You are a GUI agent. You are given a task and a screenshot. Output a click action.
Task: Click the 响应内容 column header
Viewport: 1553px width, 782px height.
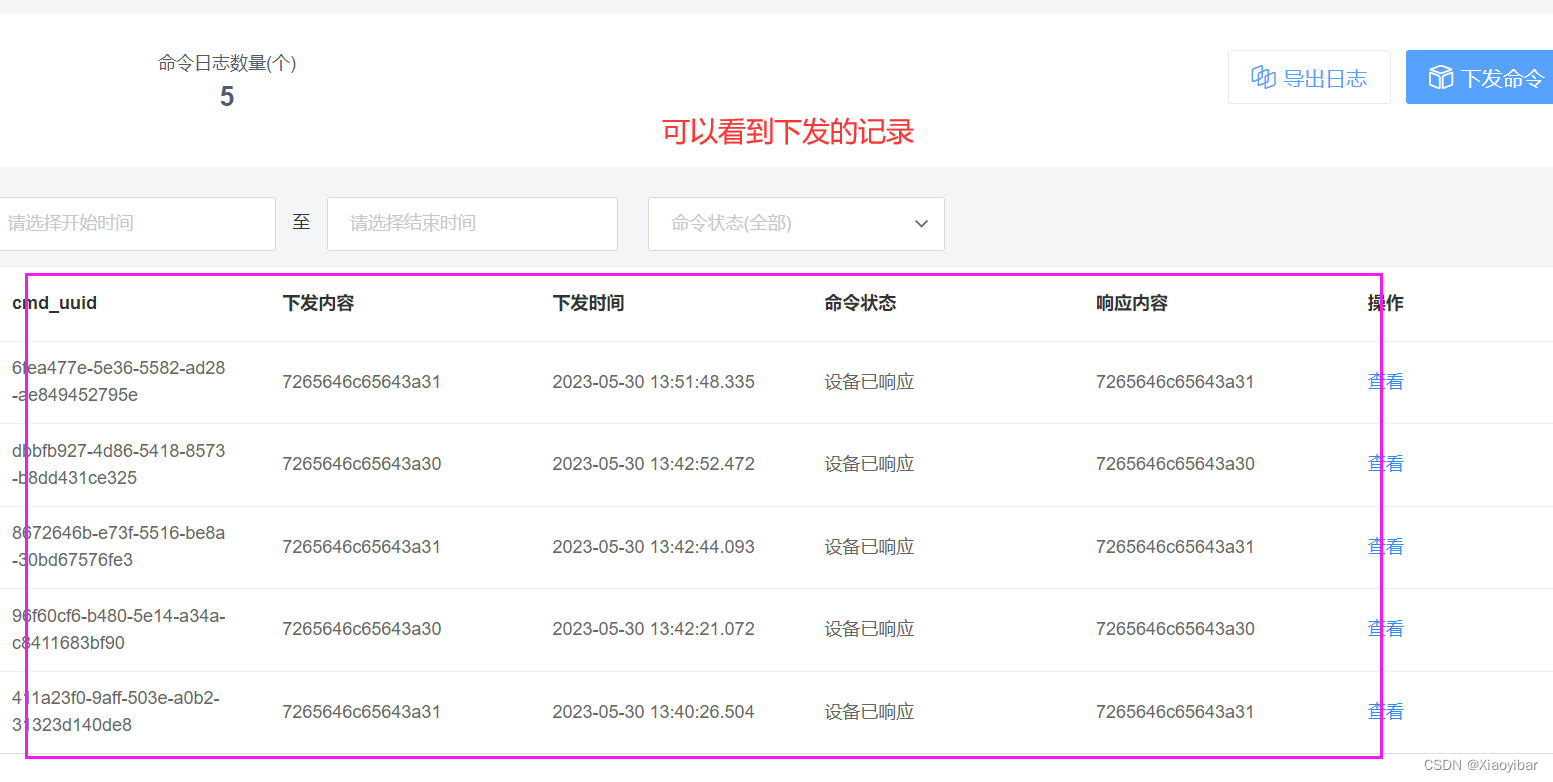[x=1132, y=303]
